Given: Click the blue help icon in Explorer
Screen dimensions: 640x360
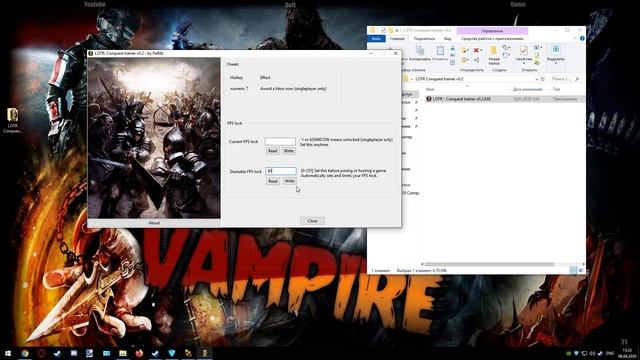Looking at the screenshot, I should (x=582, y=38).
